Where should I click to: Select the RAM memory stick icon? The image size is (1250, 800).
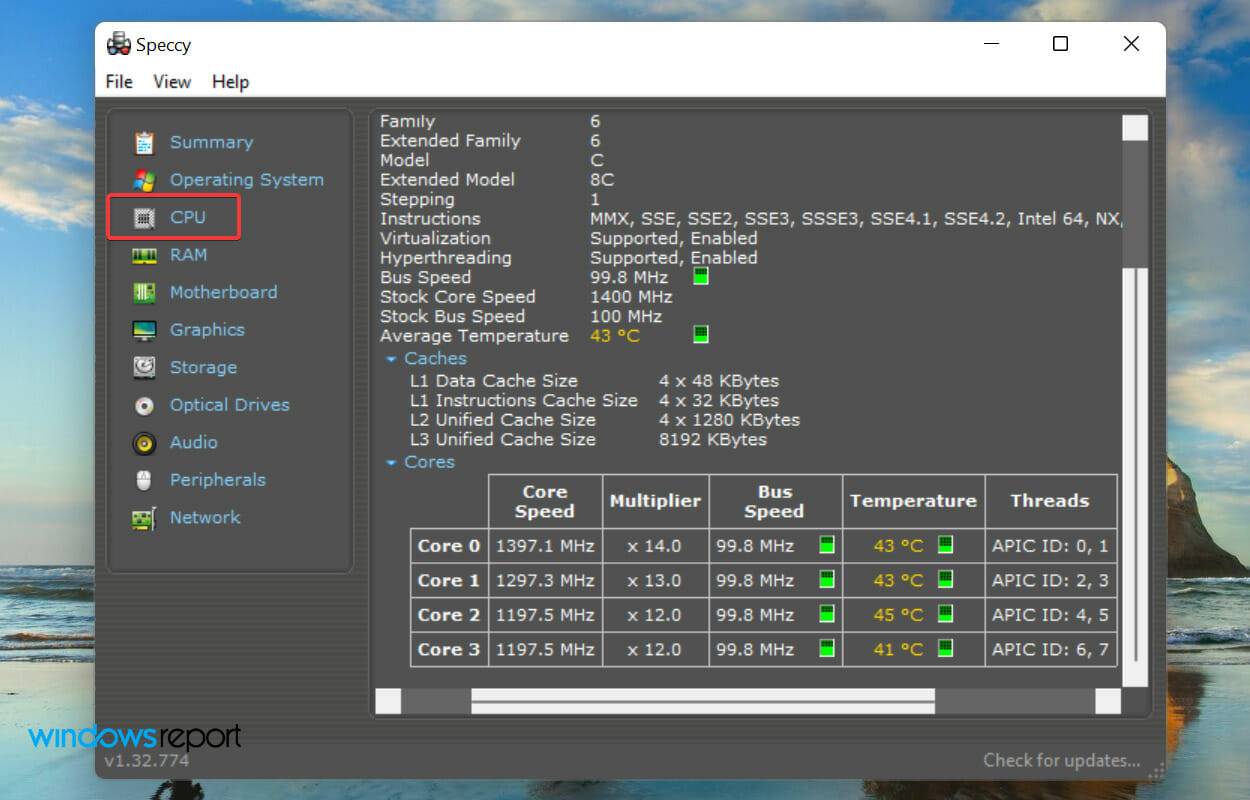(143, 255)
